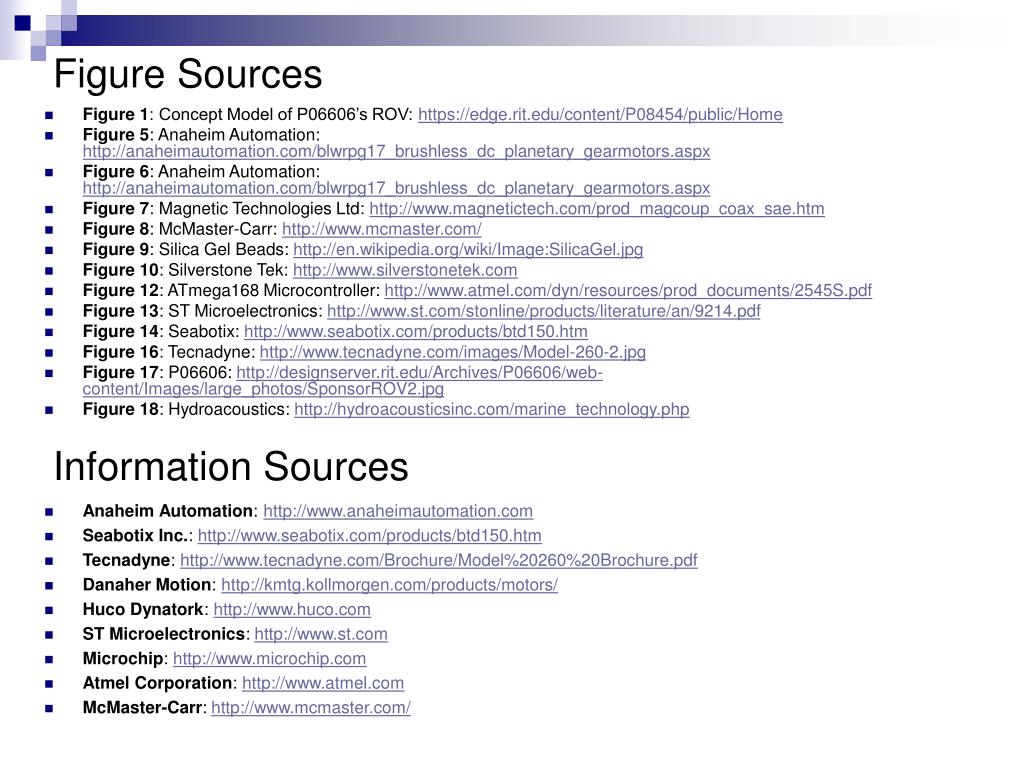Click the 'Atmel Corporation' bold label

(157, 683)
